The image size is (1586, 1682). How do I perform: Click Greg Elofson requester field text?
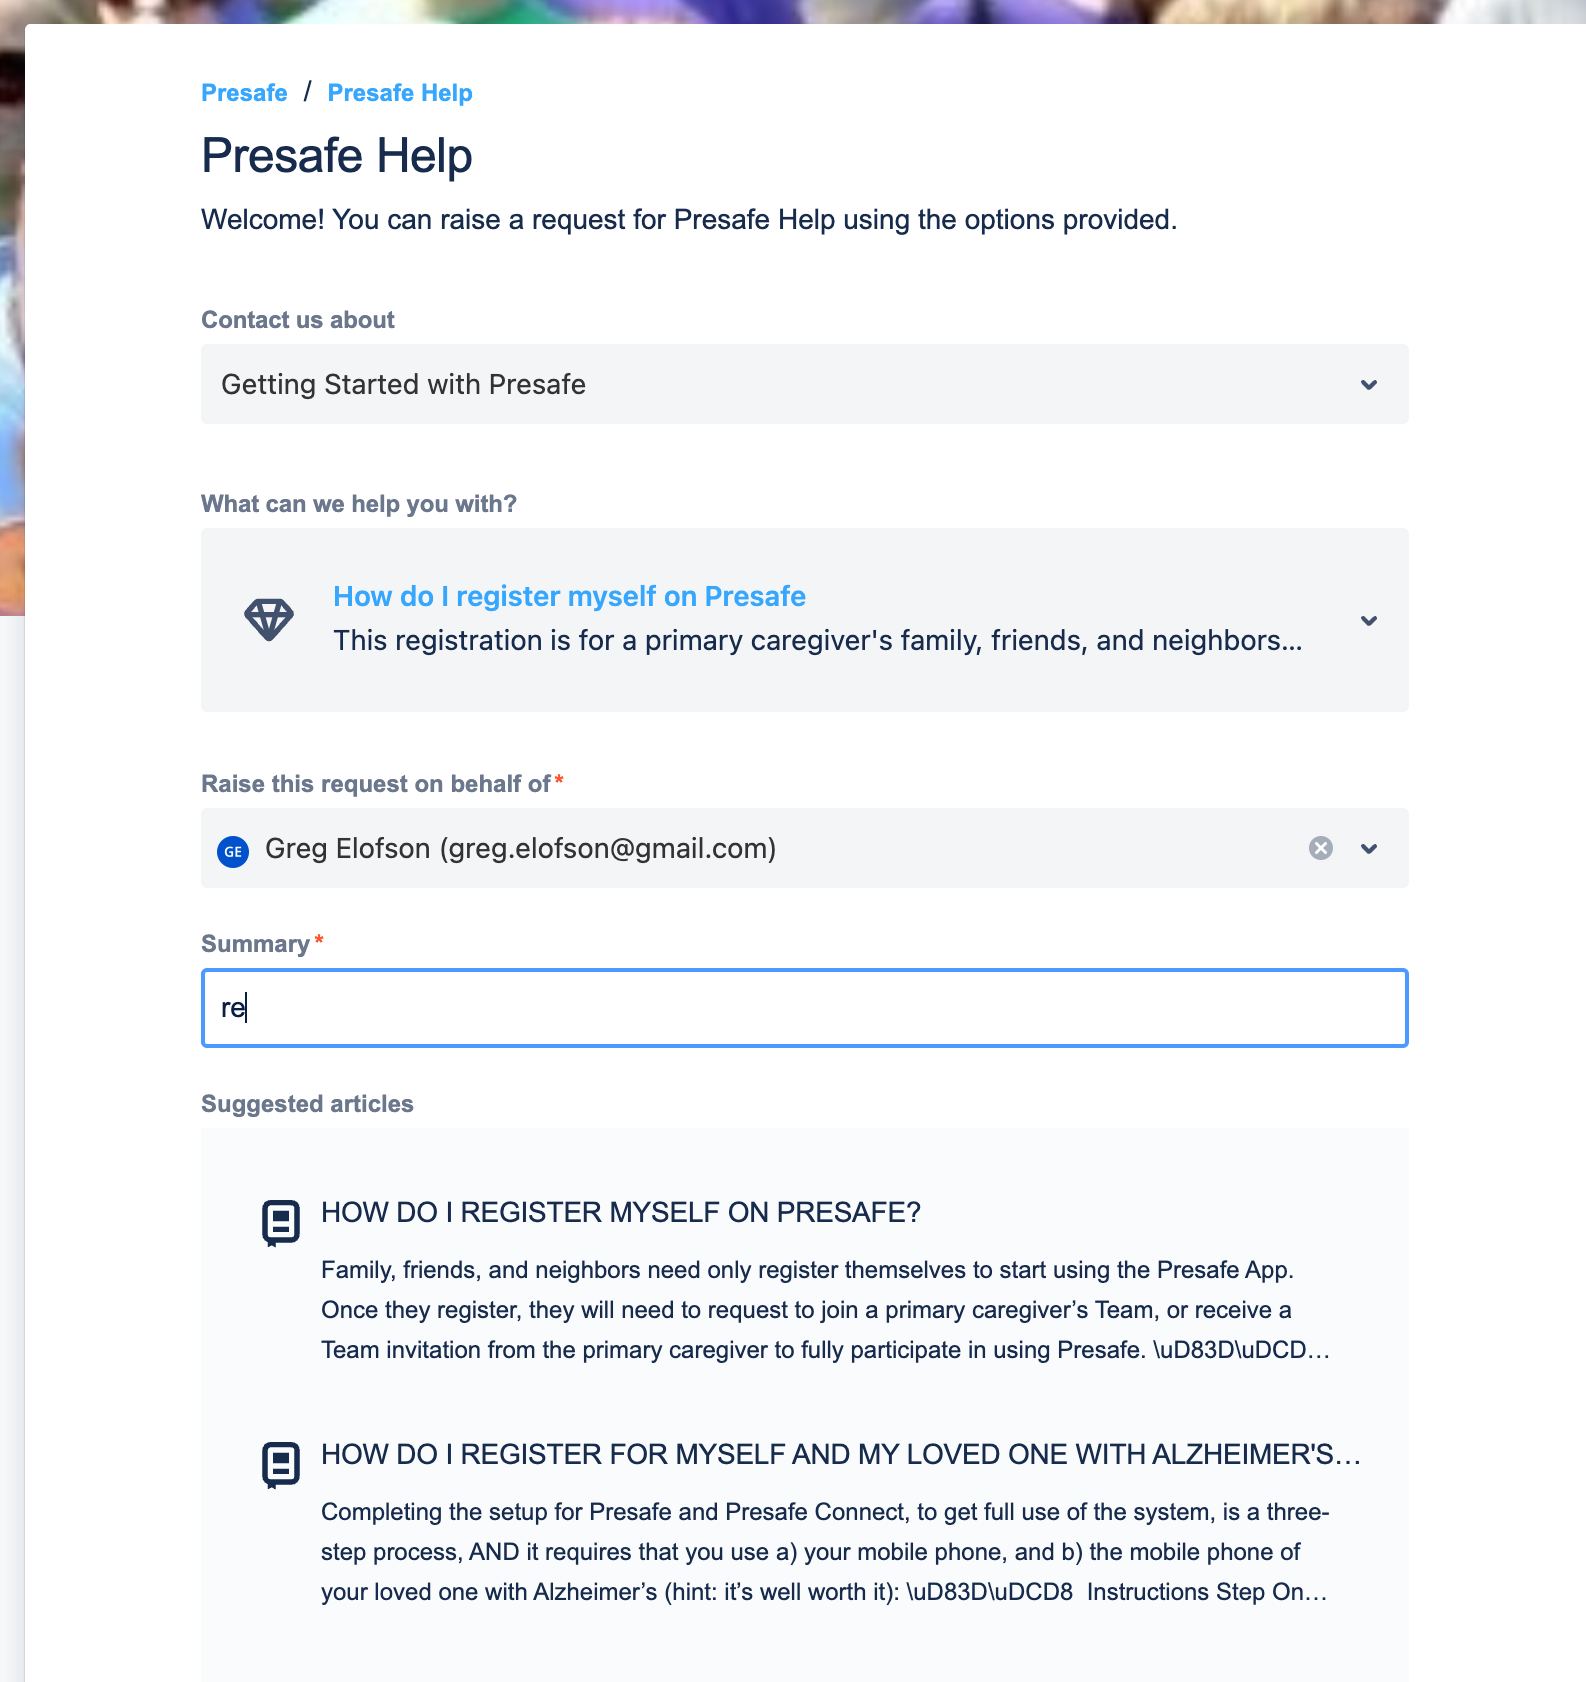point(520,848)
